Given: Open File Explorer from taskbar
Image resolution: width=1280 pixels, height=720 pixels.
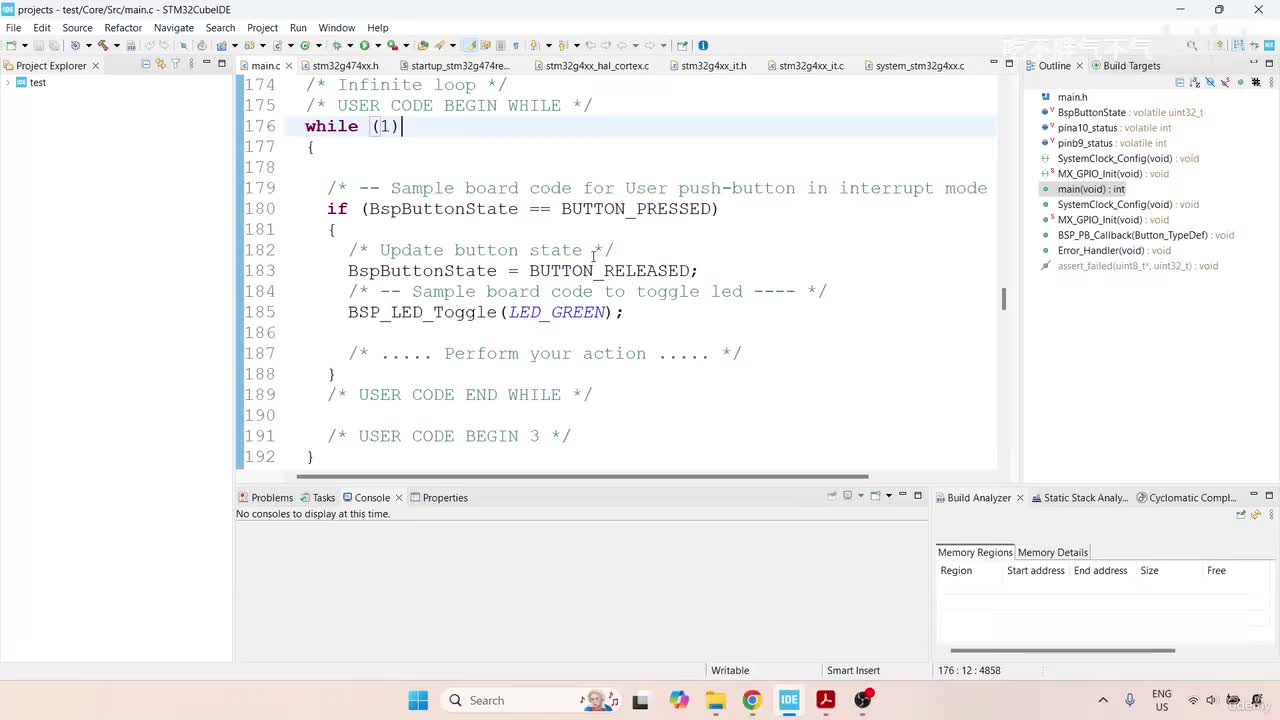Looking at the screenshot, I should 715,700.
